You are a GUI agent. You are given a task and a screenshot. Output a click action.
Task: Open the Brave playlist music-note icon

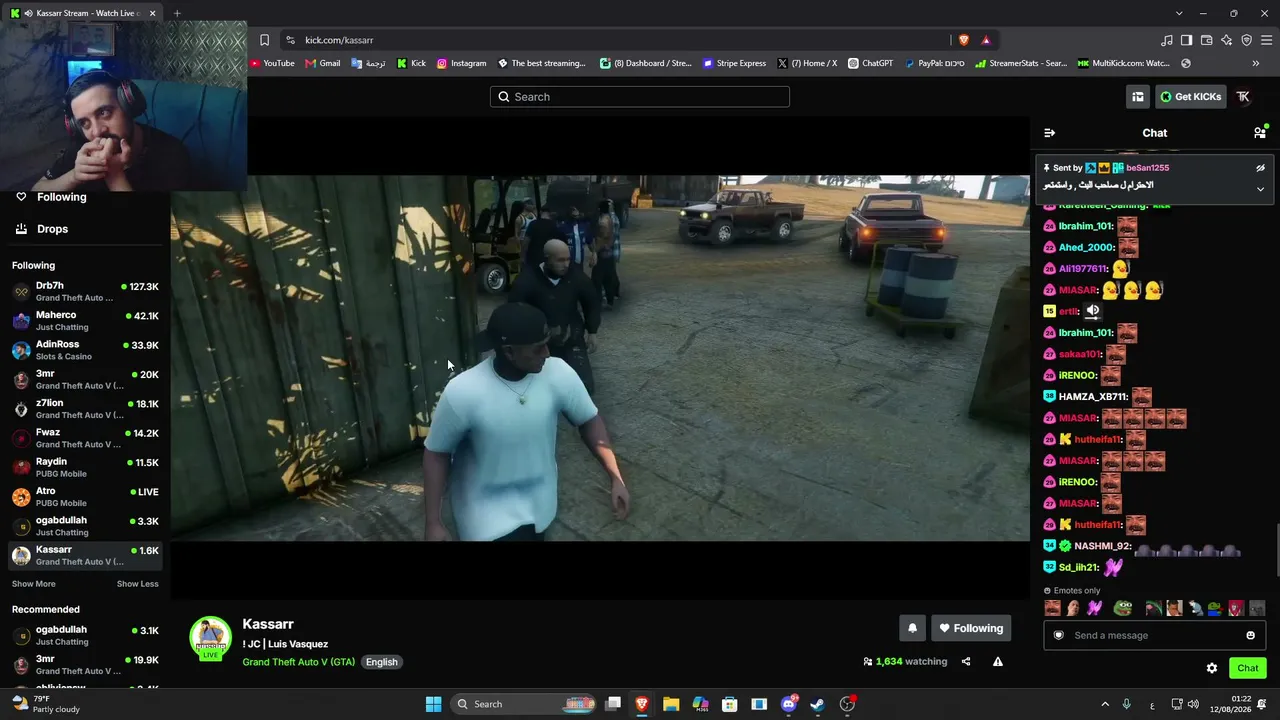[1167, 40]
